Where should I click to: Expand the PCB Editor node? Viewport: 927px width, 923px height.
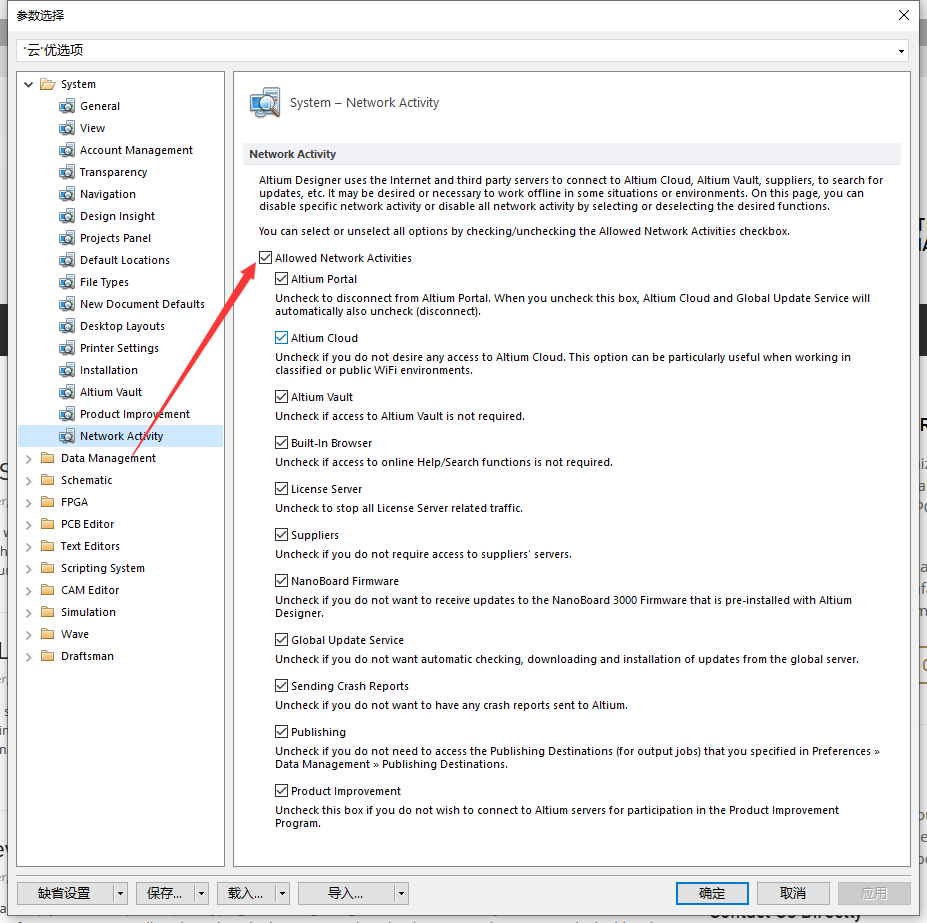(x=28, y=524)
